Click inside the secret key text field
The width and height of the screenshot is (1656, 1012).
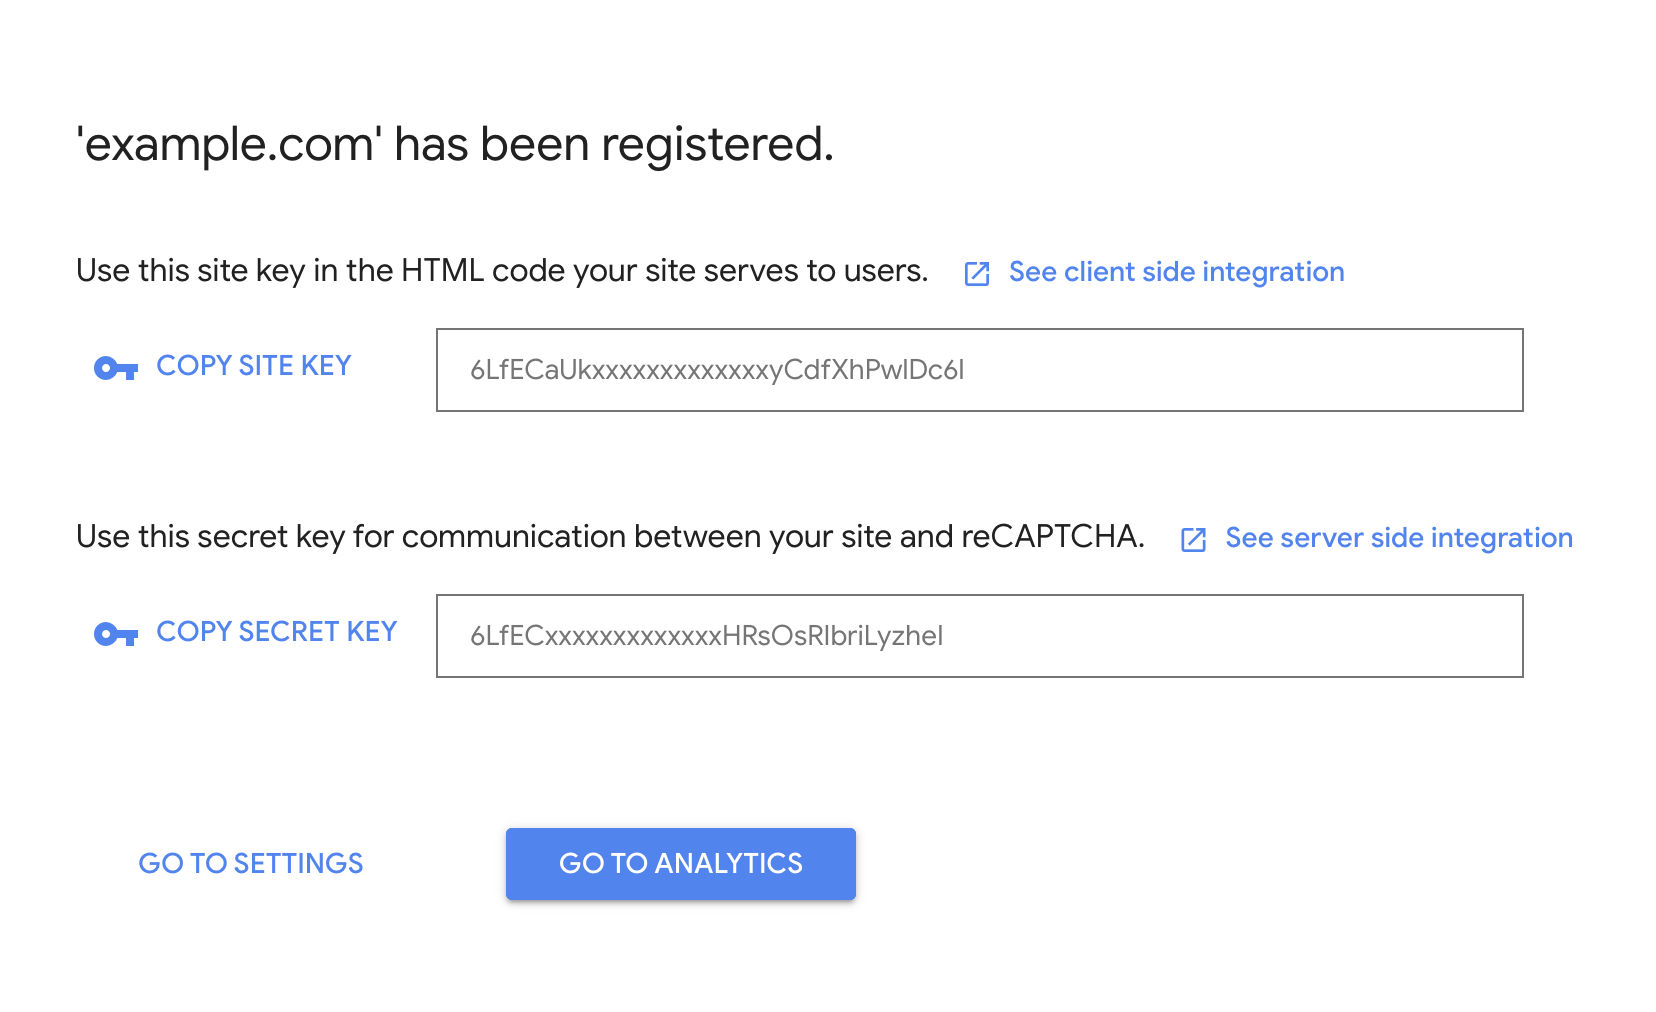pos(980,636)
